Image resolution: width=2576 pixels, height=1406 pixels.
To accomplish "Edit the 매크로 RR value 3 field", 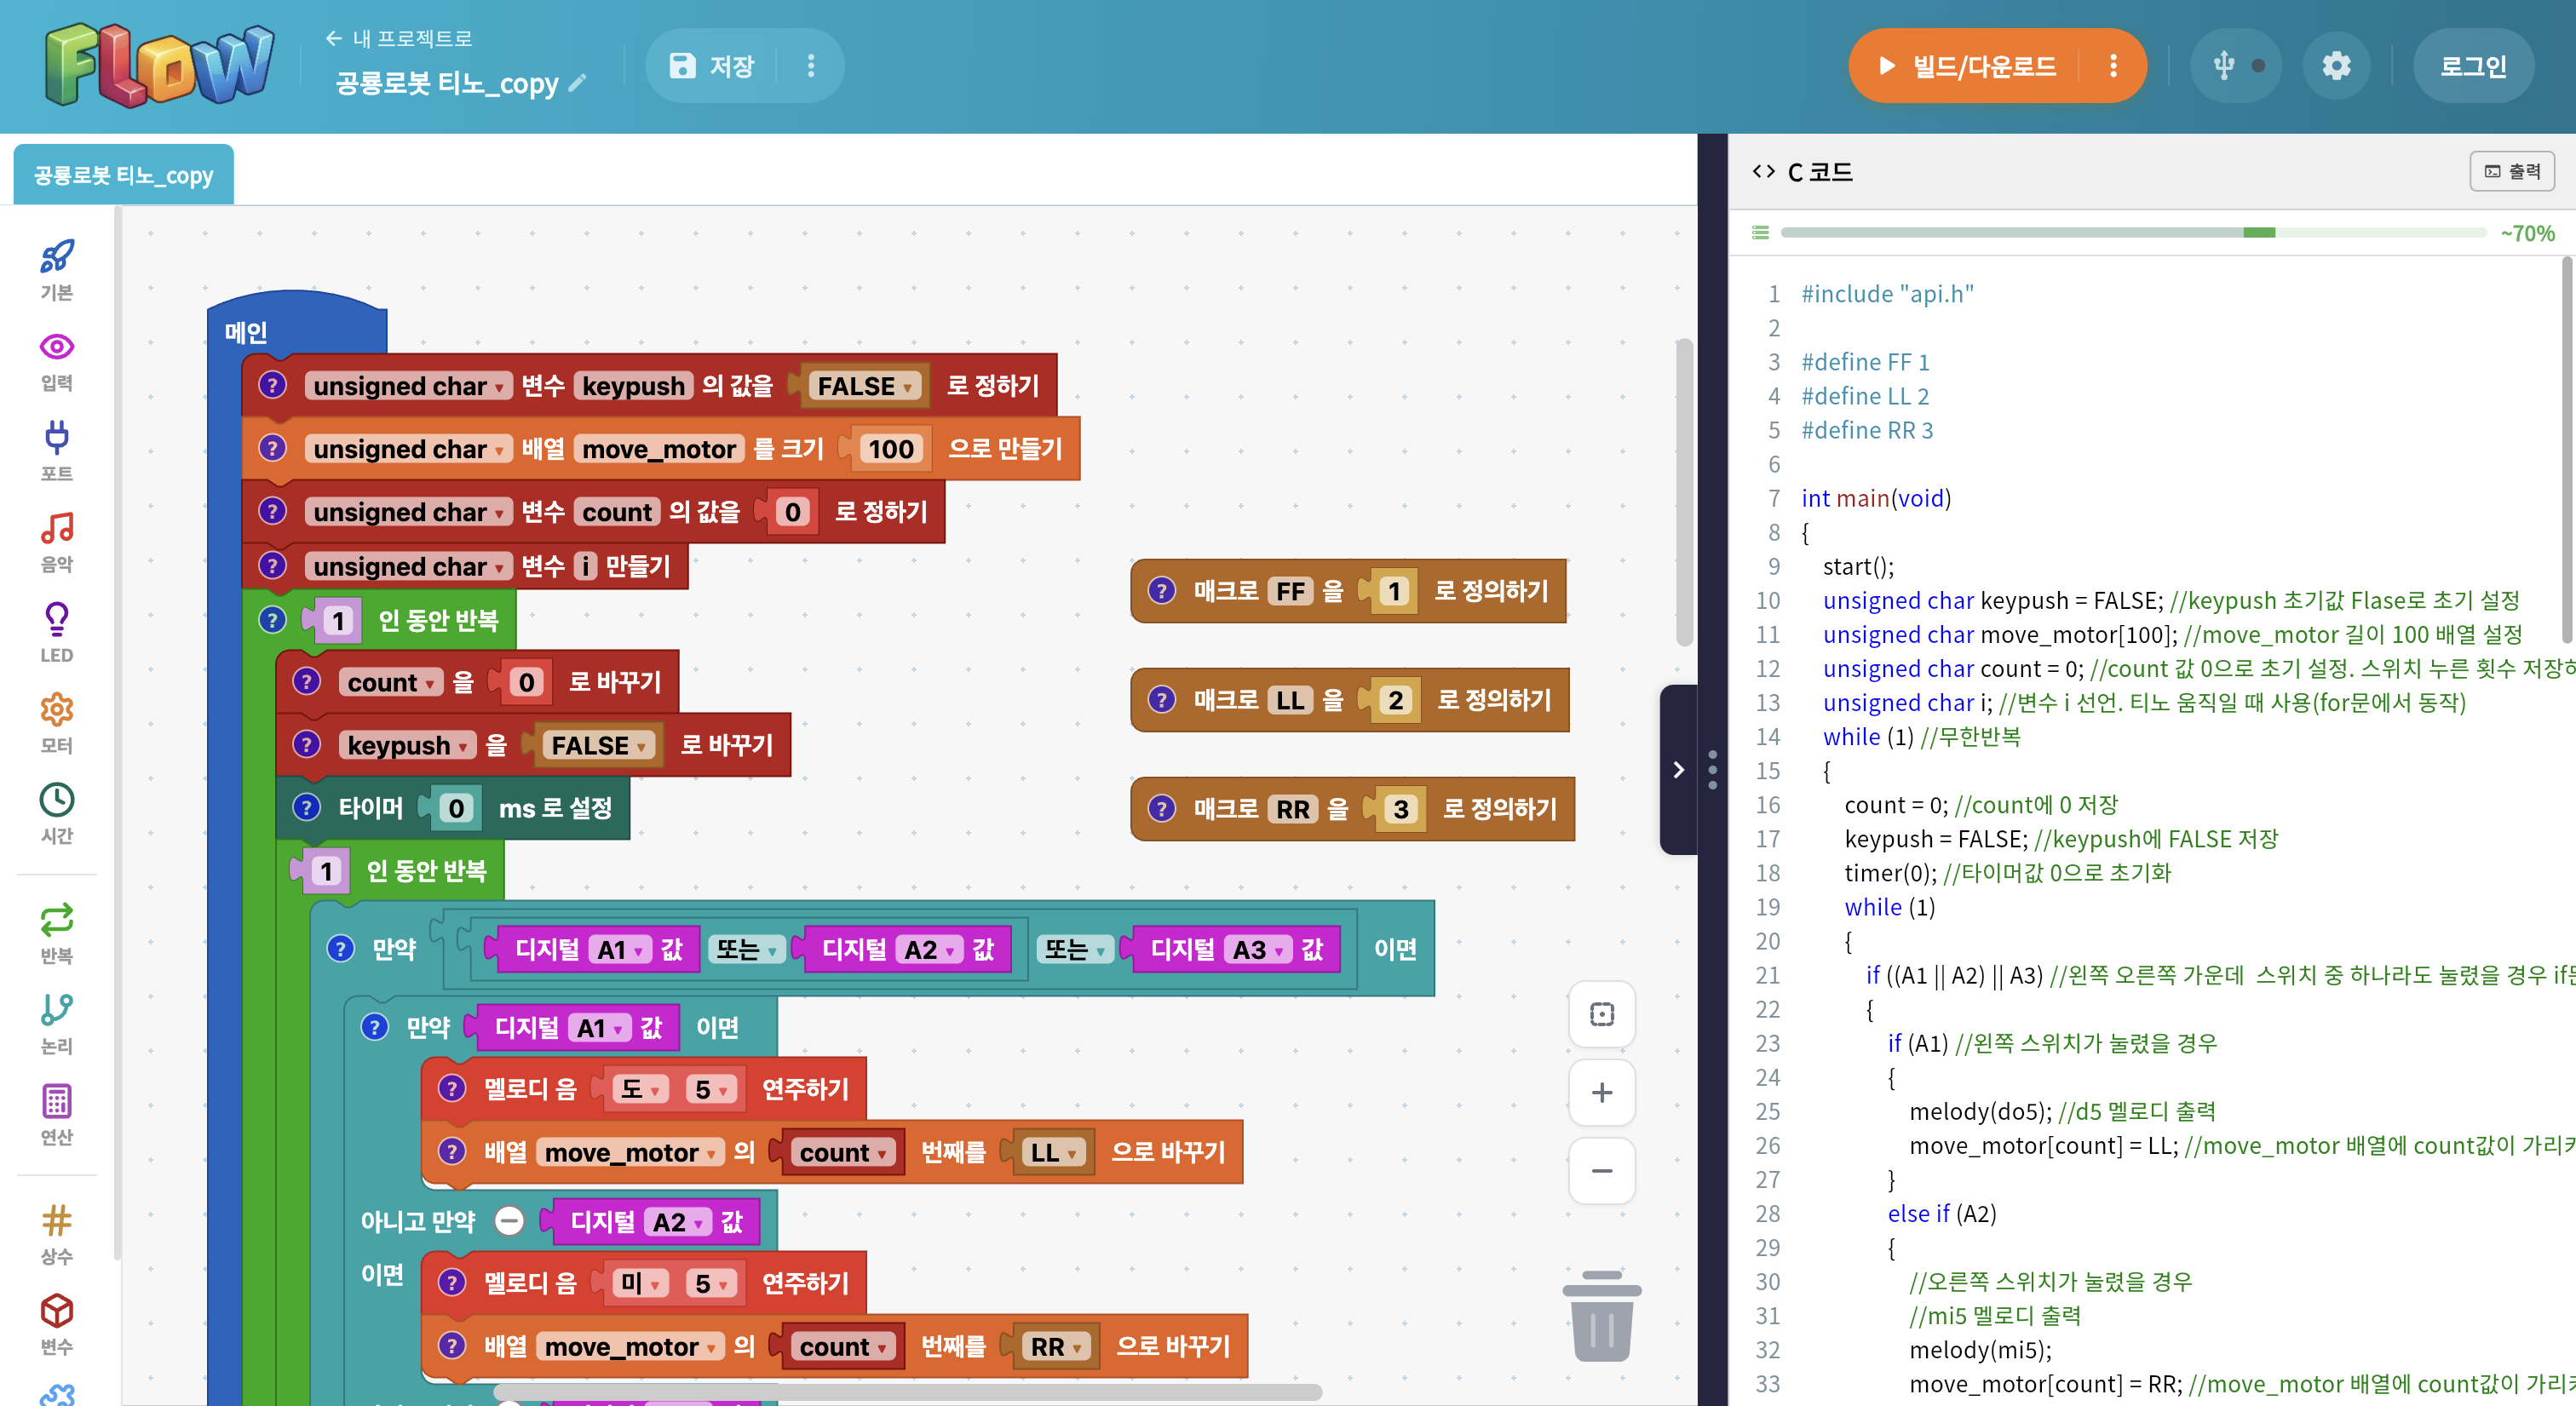I will (x=1400, y=809).
